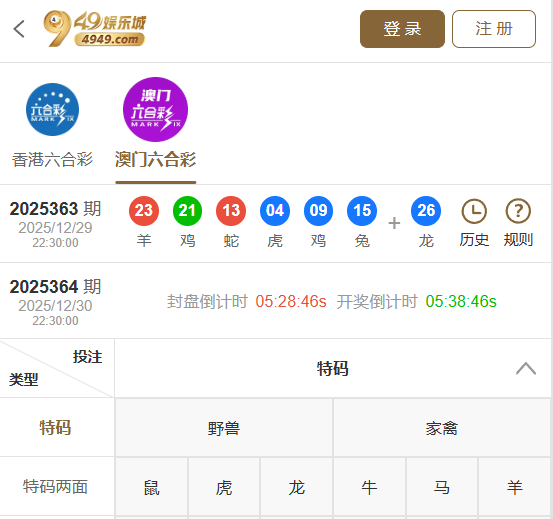The height and width of the screenshot is (519, 553).
Task: Collapse the 特码 section with chevron
Action: pyautogui.click(x=526, y=369)
